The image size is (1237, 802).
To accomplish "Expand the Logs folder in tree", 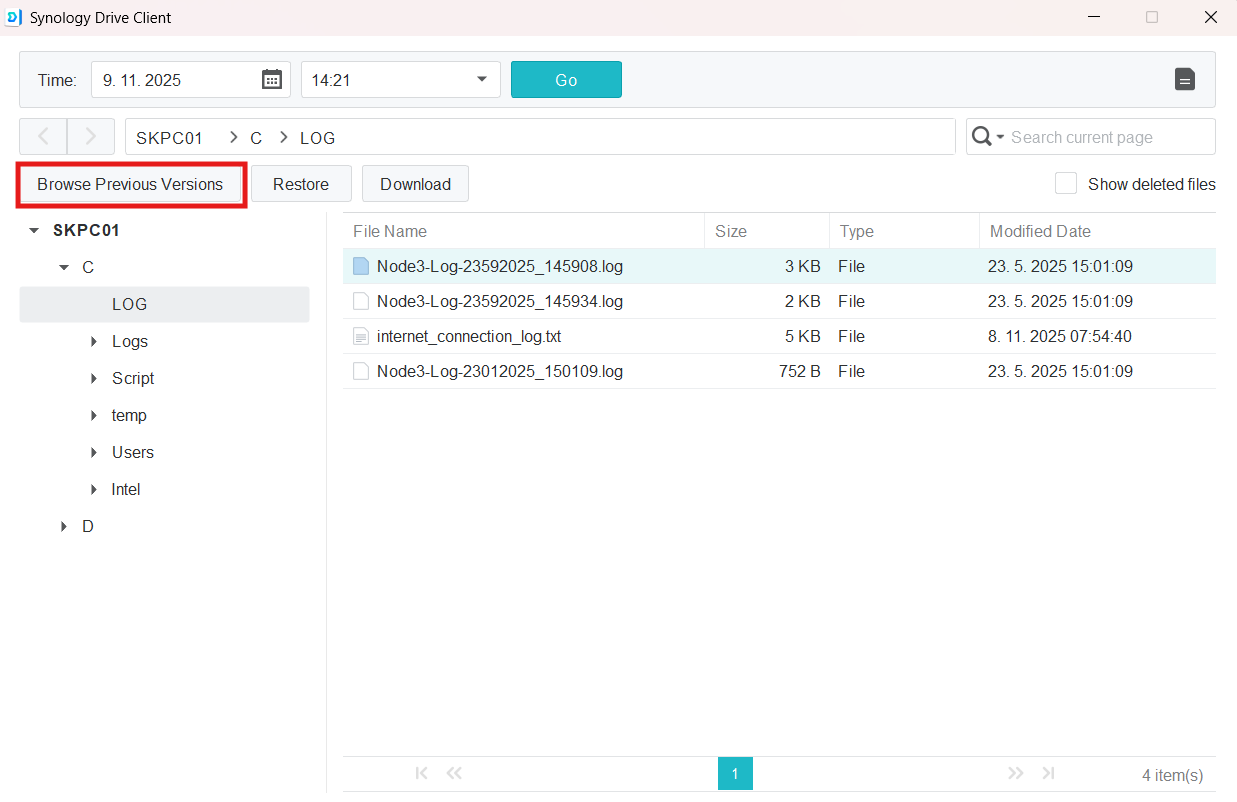I will pos(94,342).
